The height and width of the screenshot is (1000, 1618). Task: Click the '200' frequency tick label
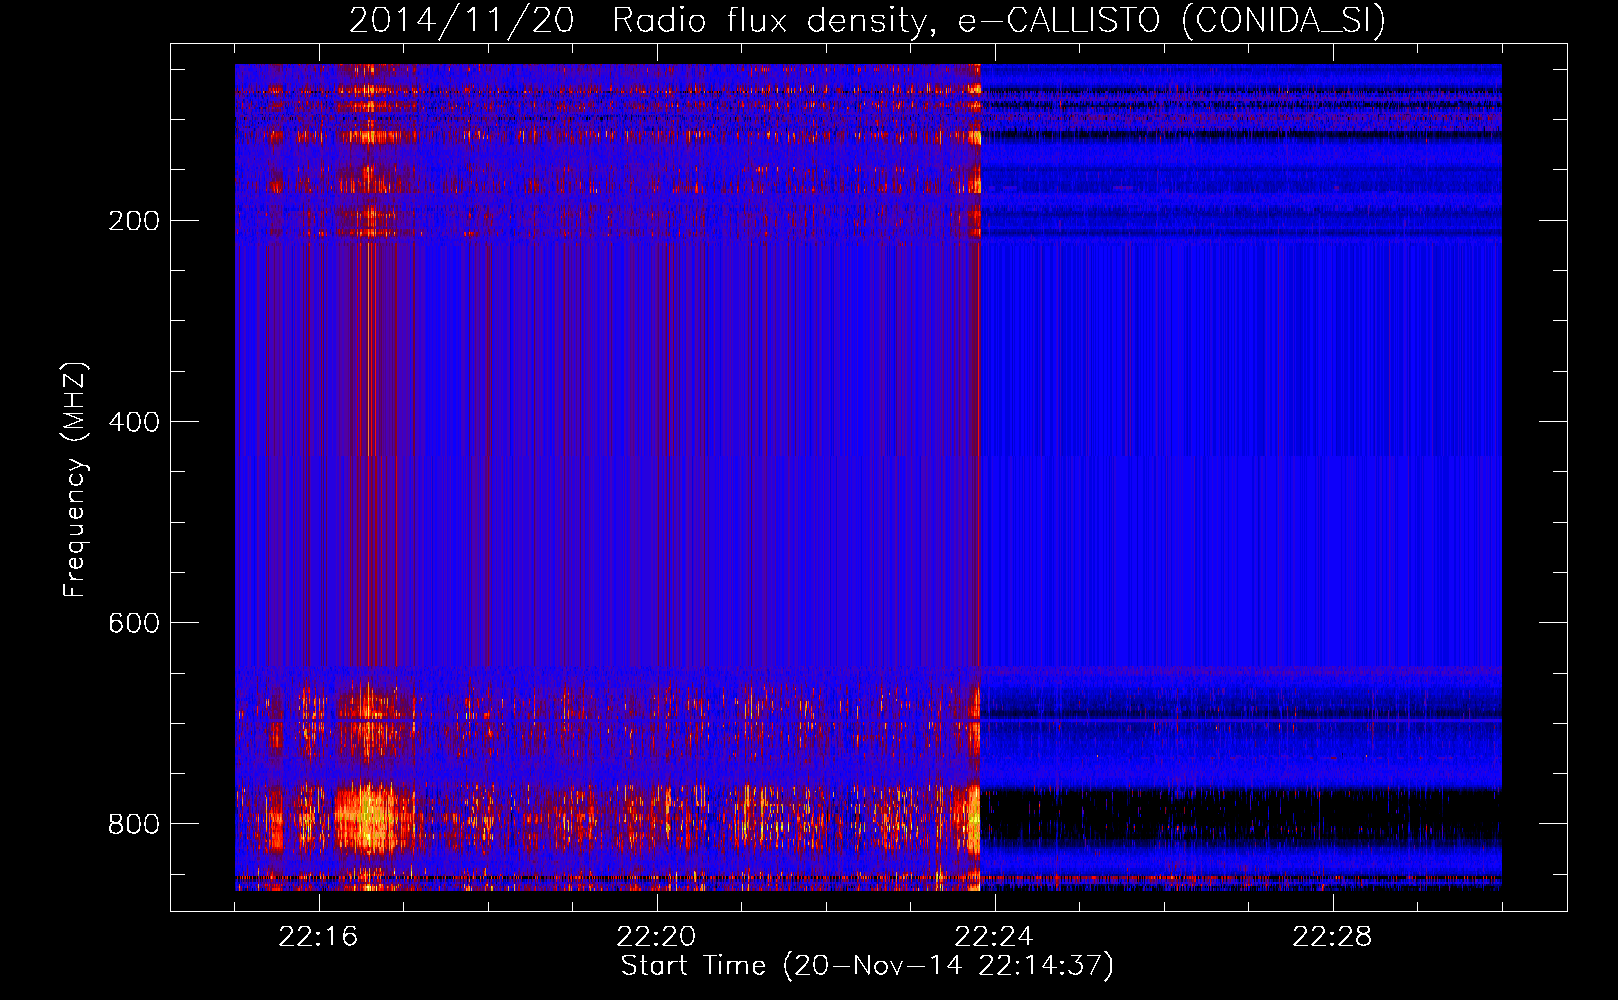[134, 221]
